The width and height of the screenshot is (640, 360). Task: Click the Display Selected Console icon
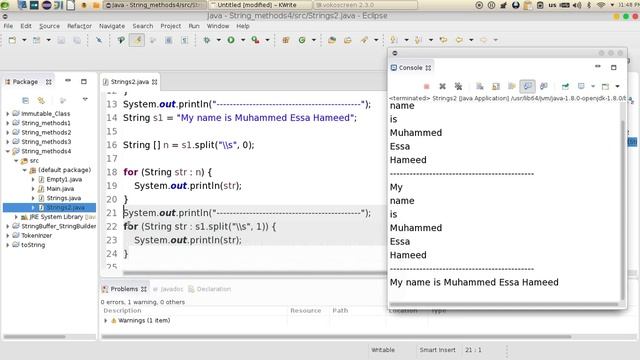pyautogui.click(x=581, y=87)
